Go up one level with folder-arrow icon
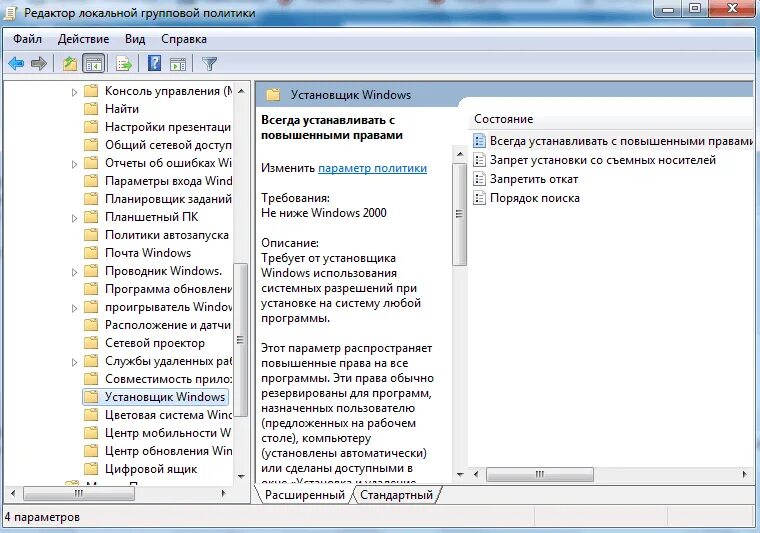Viewport: 760px width, 533px height. point(70,63)
